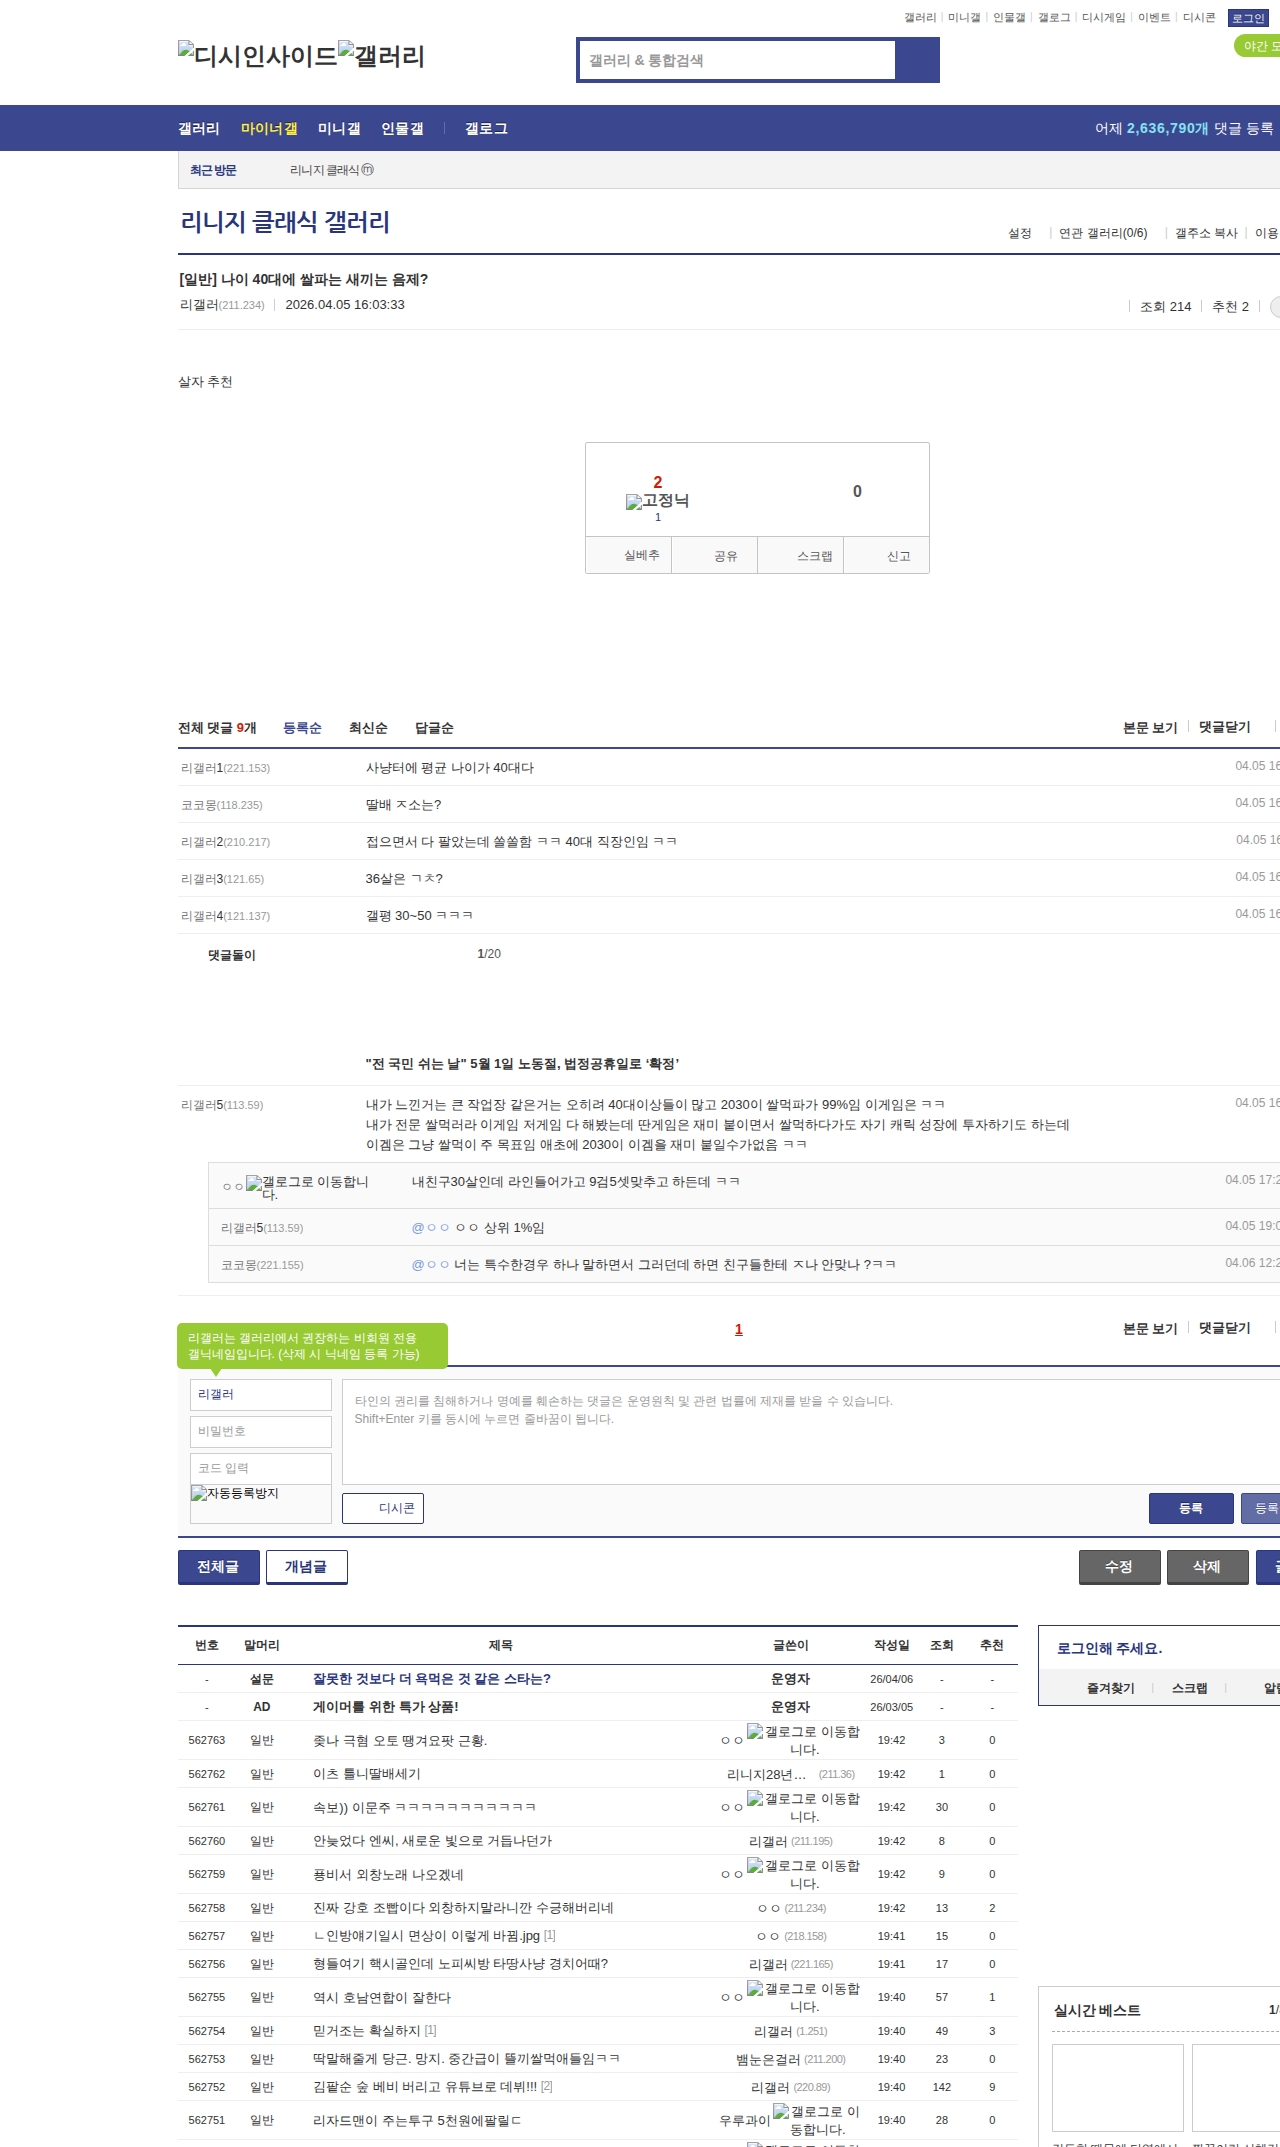Viewport: 1280px width, 2147px height.
Task: Expand the 연관 갤러리(0/6) list
Action: [x=1103, y=233]
